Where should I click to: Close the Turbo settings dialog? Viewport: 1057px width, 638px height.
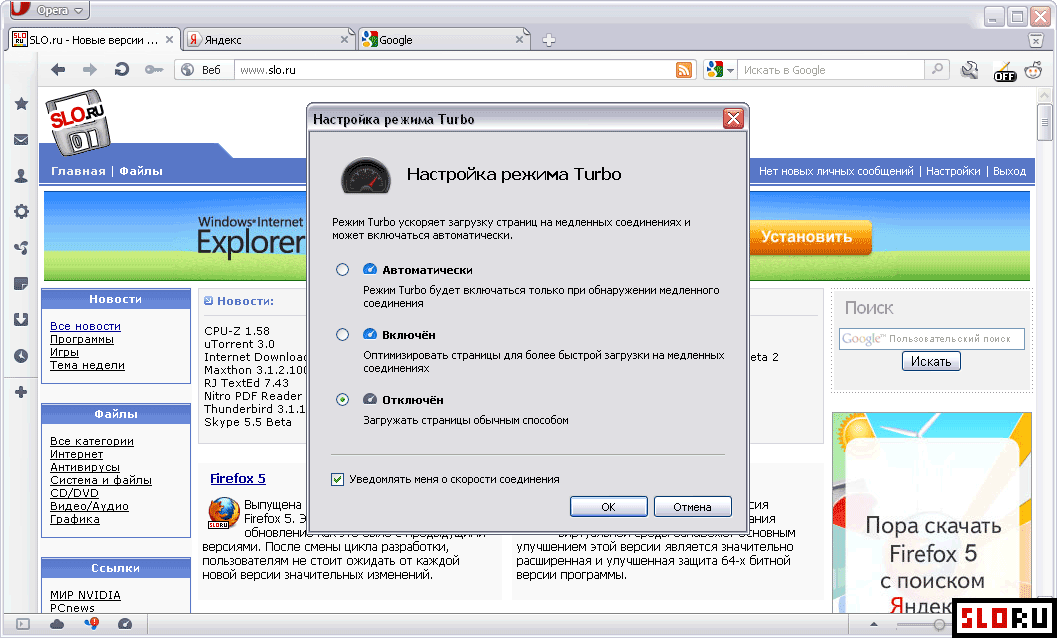click(x=733, y=119)
